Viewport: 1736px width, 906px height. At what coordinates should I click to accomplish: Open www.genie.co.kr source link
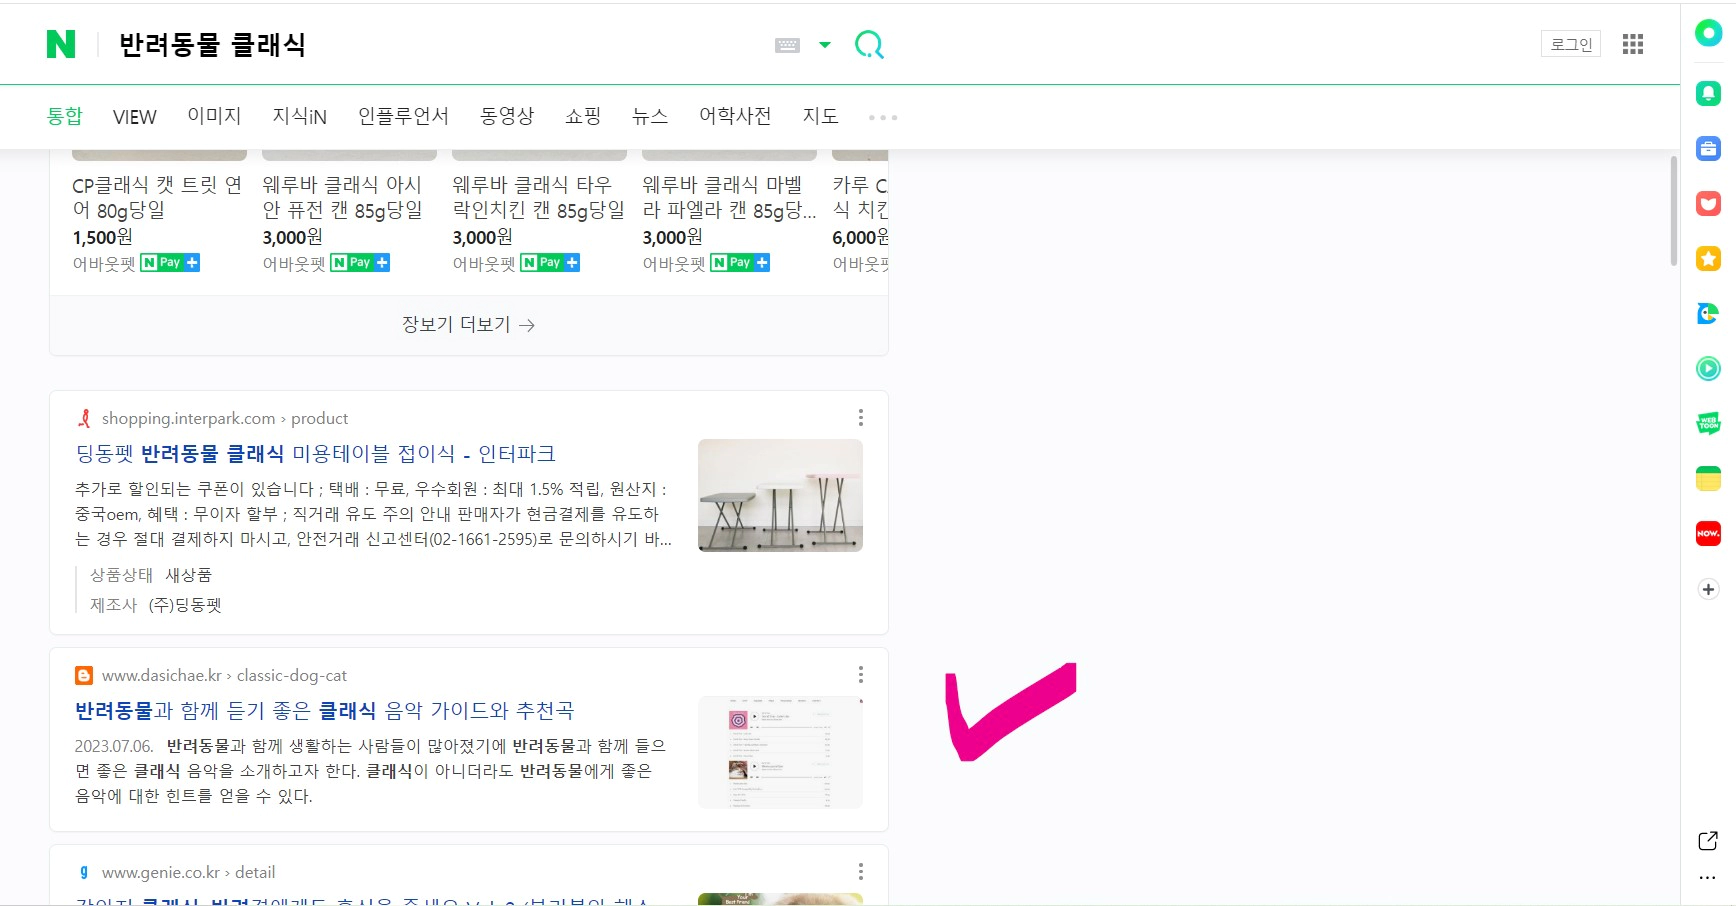coord(188,872)
